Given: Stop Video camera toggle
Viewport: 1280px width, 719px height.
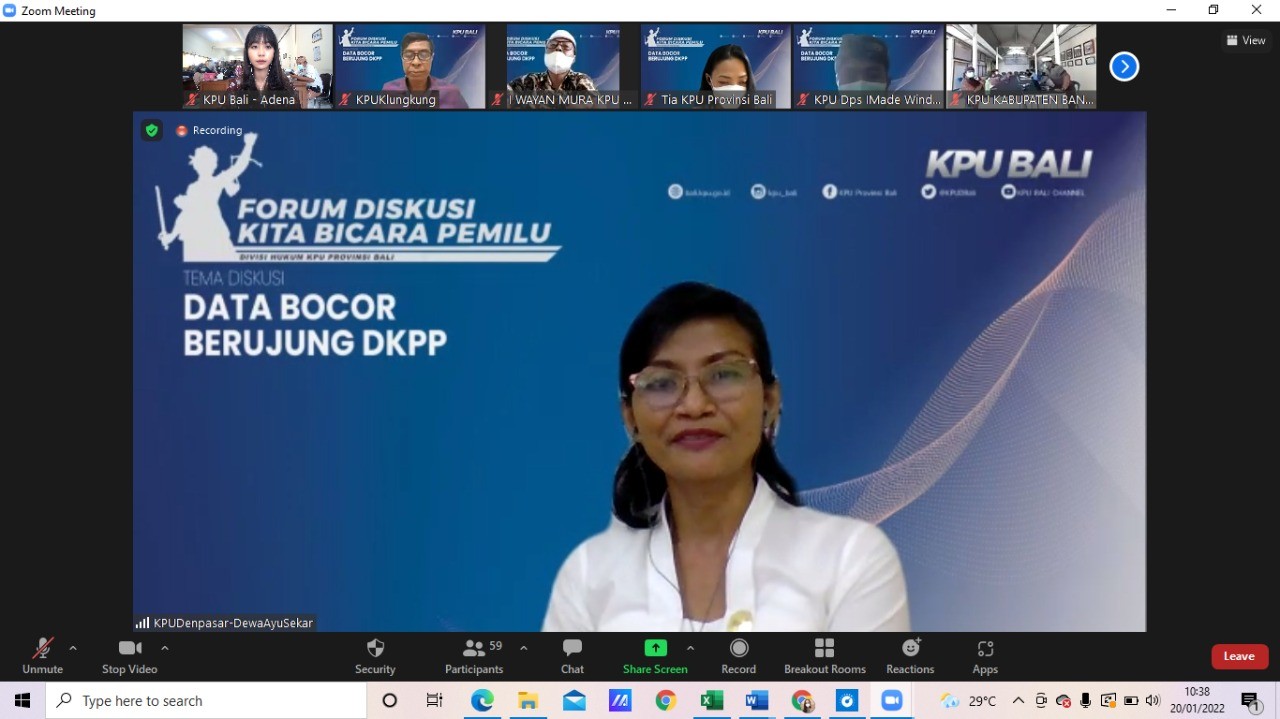Looking at the screenshot, I should pyautogui.click(x=130, y=656).
